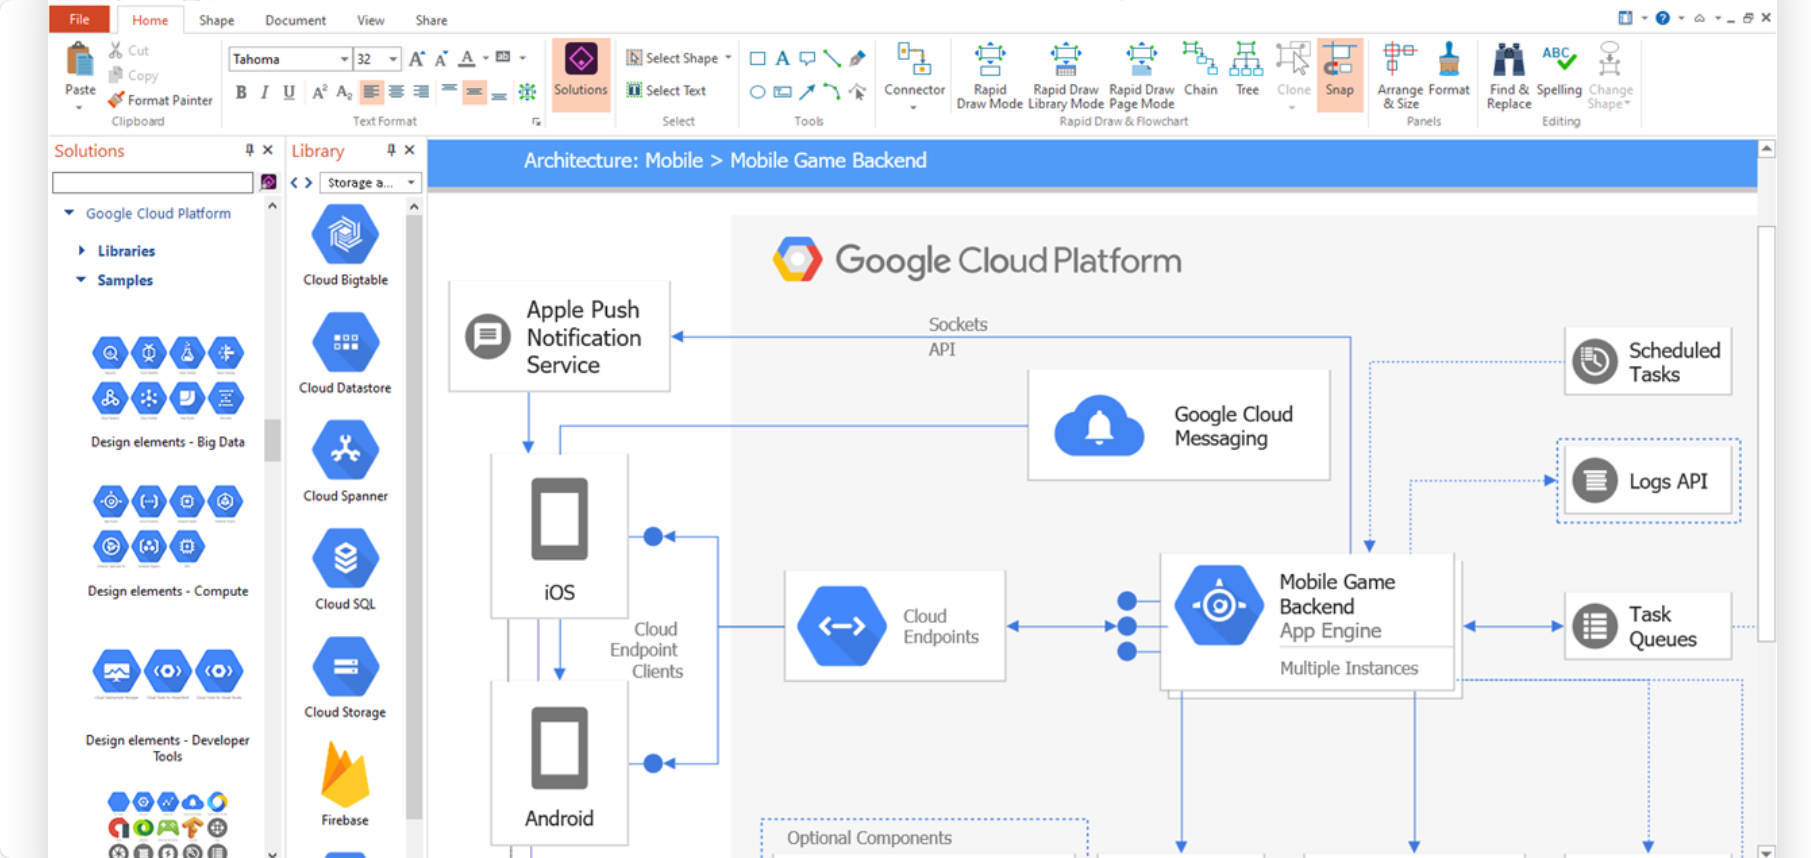This screenshot has height=858, width=1811.
Task: Open the File menu
Action: pyautogui.click(x=79, y=19)
